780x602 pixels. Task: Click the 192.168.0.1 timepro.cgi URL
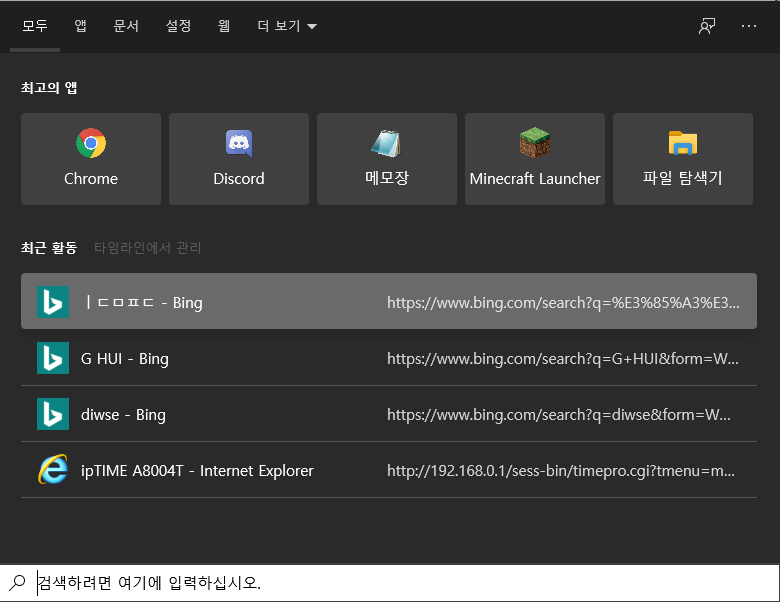pyautogui.click(x=561, y=471)
